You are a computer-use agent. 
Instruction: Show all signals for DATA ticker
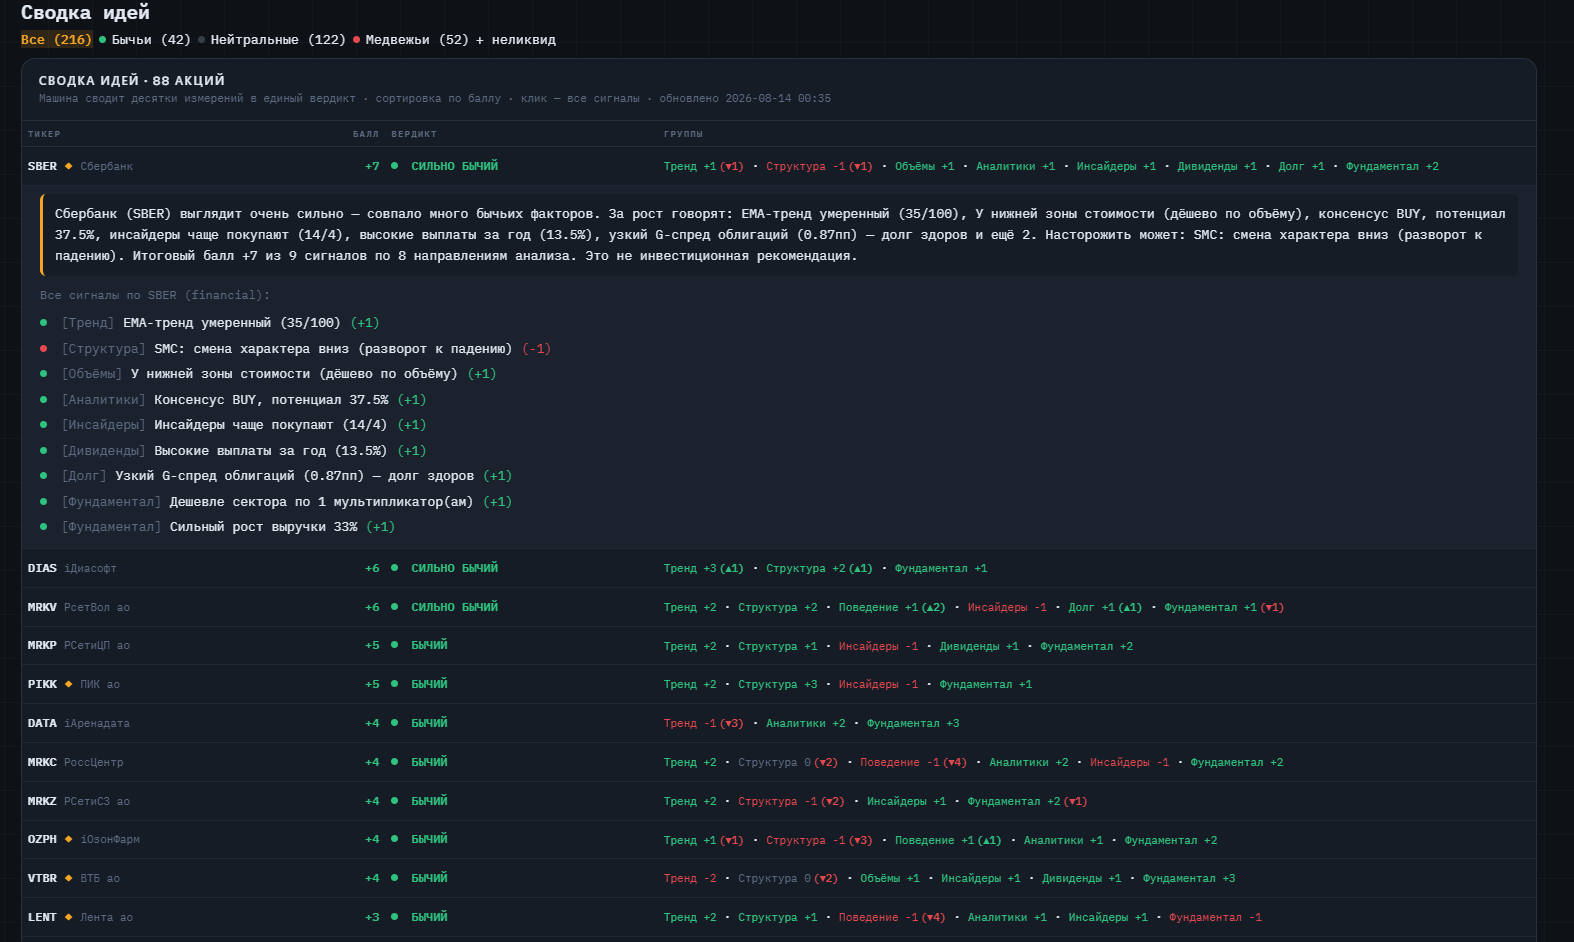[779, 723]
